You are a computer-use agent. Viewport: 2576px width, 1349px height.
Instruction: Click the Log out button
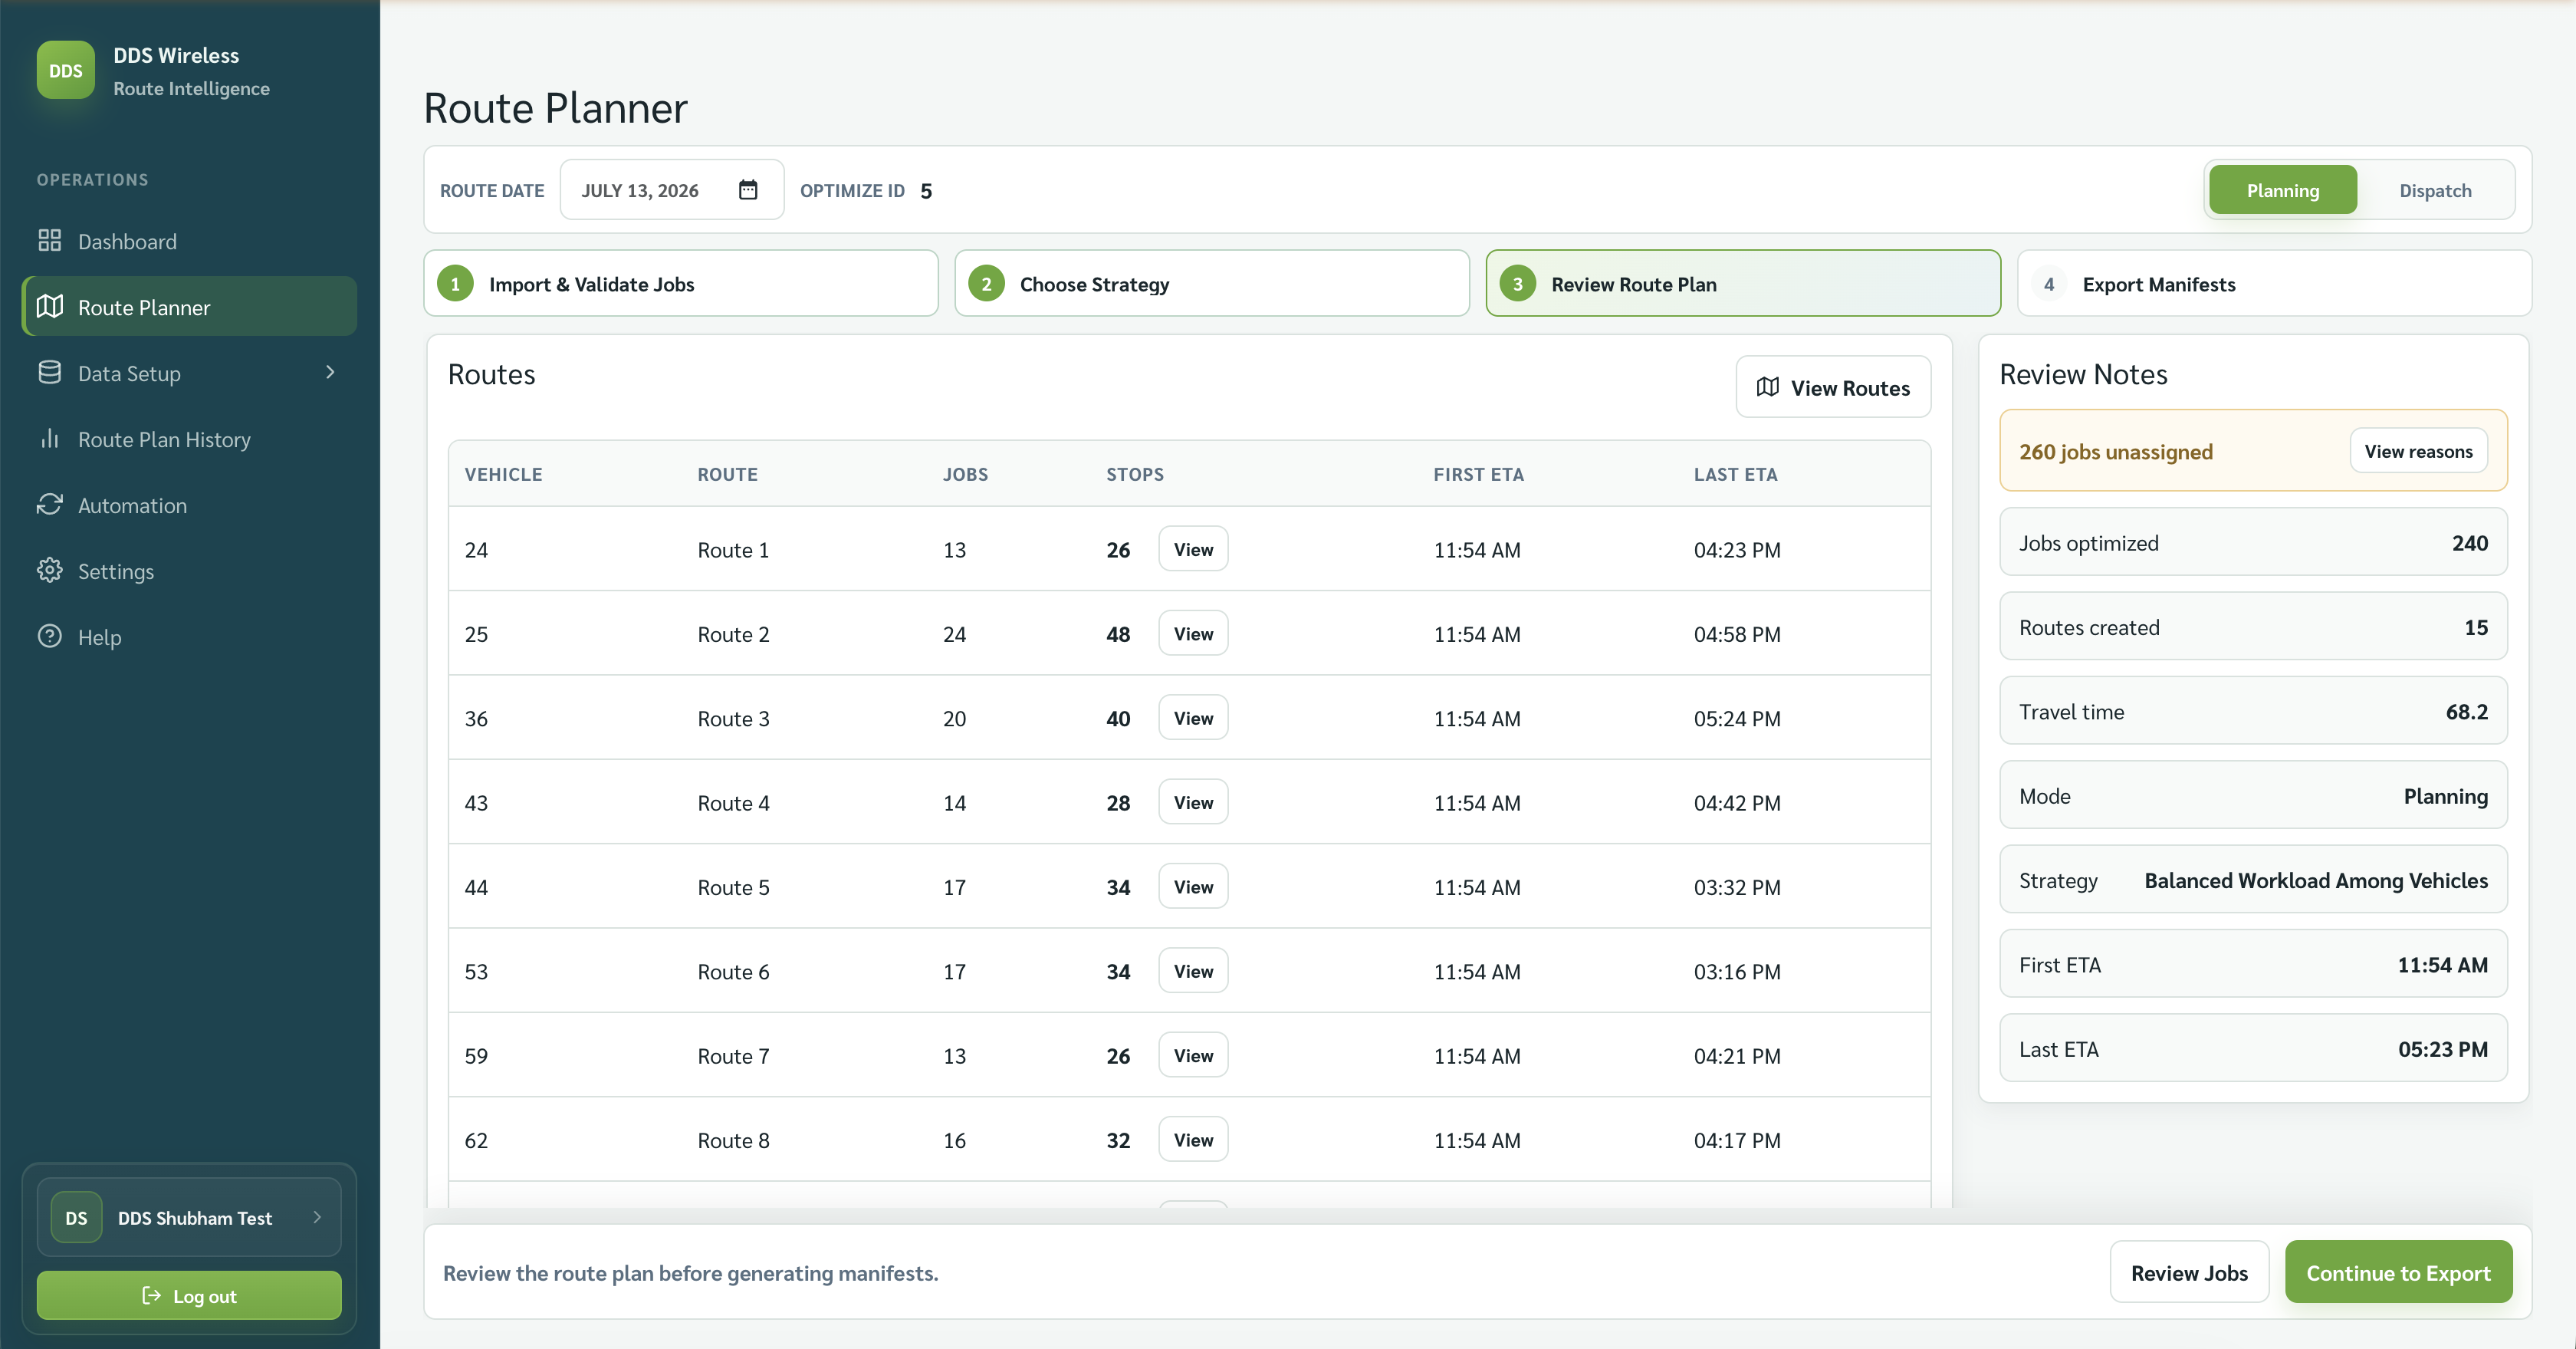click(x=189, y=1296)
